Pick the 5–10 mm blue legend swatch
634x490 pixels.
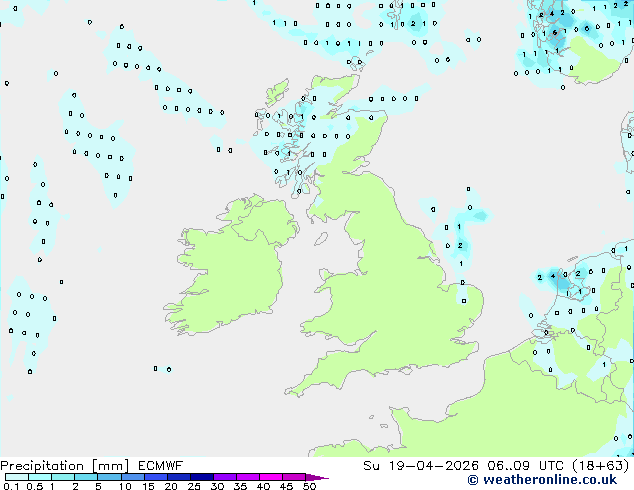(x=109, y=477)
